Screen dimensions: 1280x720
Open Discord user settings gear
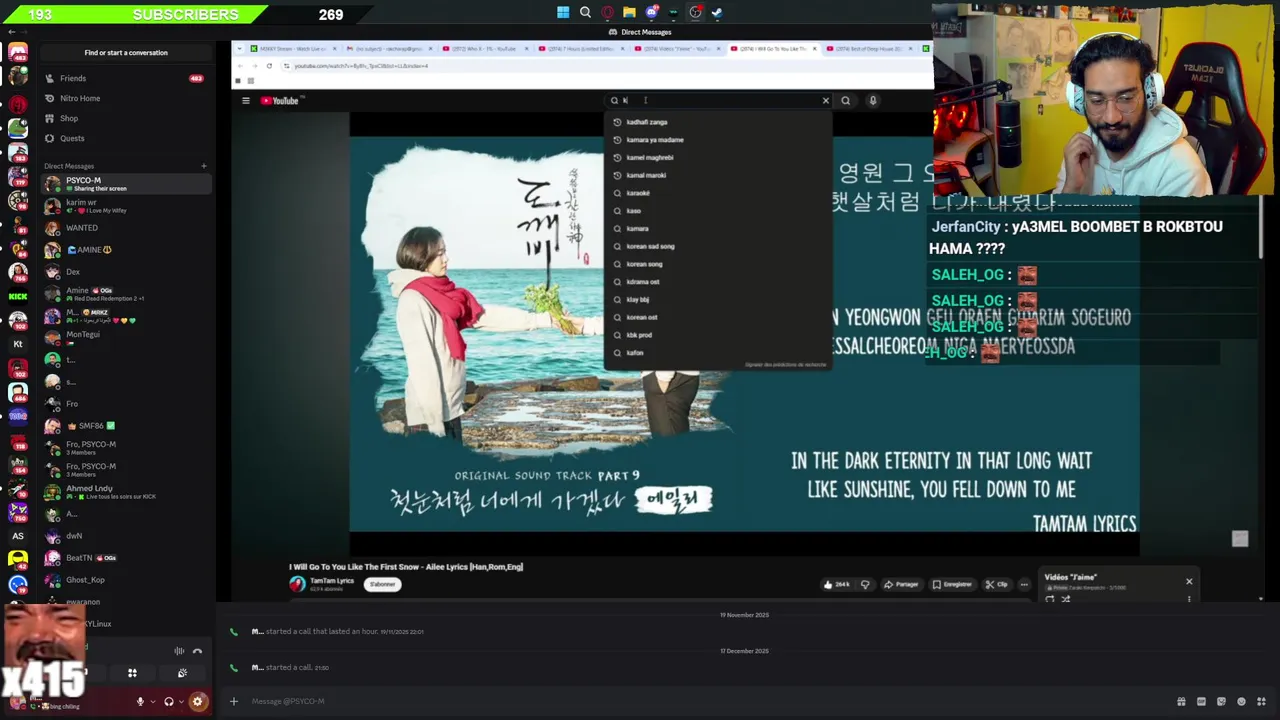(197, 702)
